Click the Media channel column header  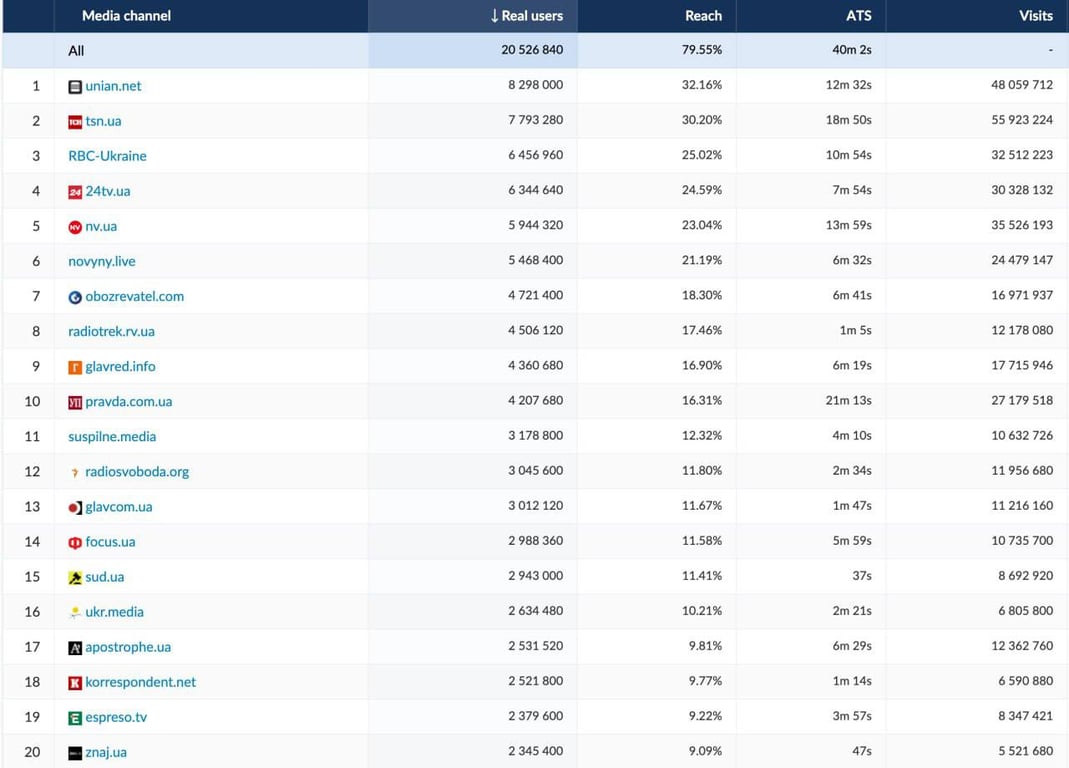point(126,16)
